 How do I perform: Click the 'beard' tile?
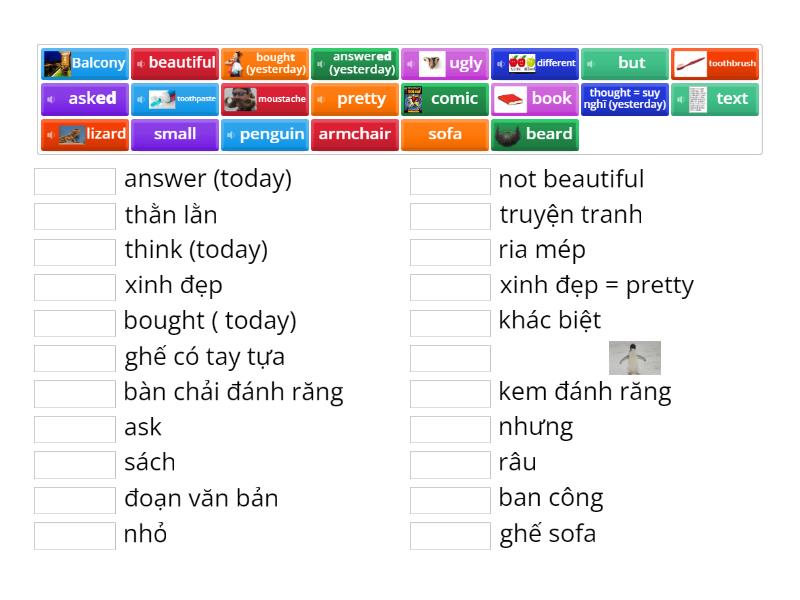535,135
